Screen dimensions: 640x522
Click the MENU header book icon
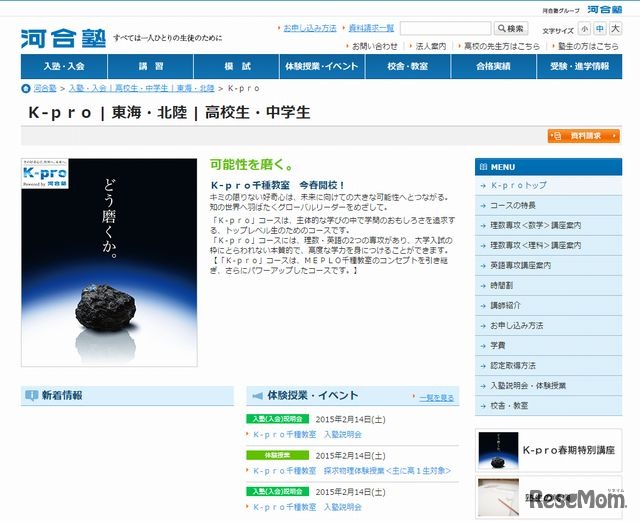click(483, 167)
